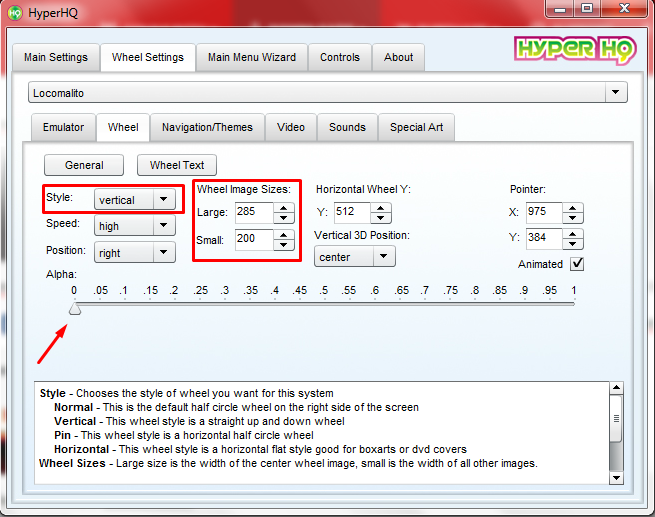Click the 'Horizontal' style description line
The image size is (655, 517).
[x=260, y=449]
